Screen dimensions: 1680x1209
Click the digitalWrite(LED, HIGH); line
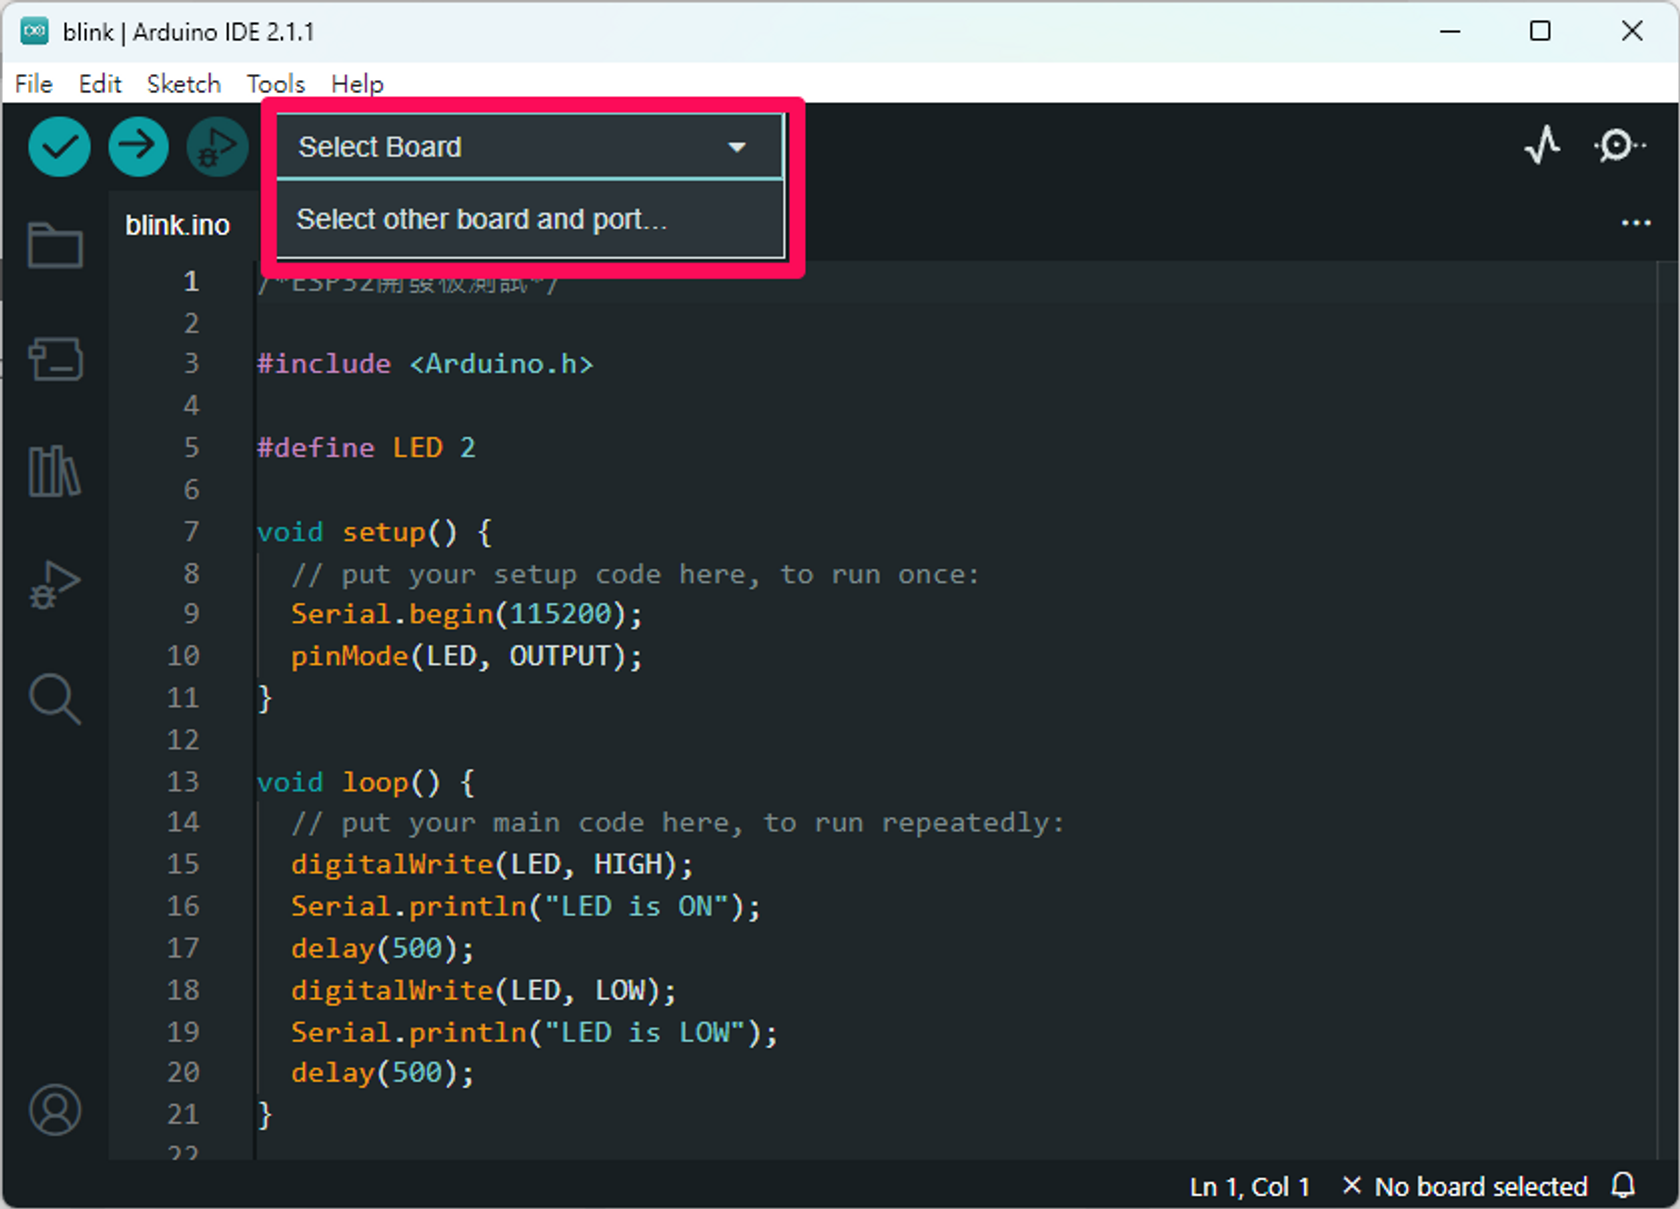[491, 864]
